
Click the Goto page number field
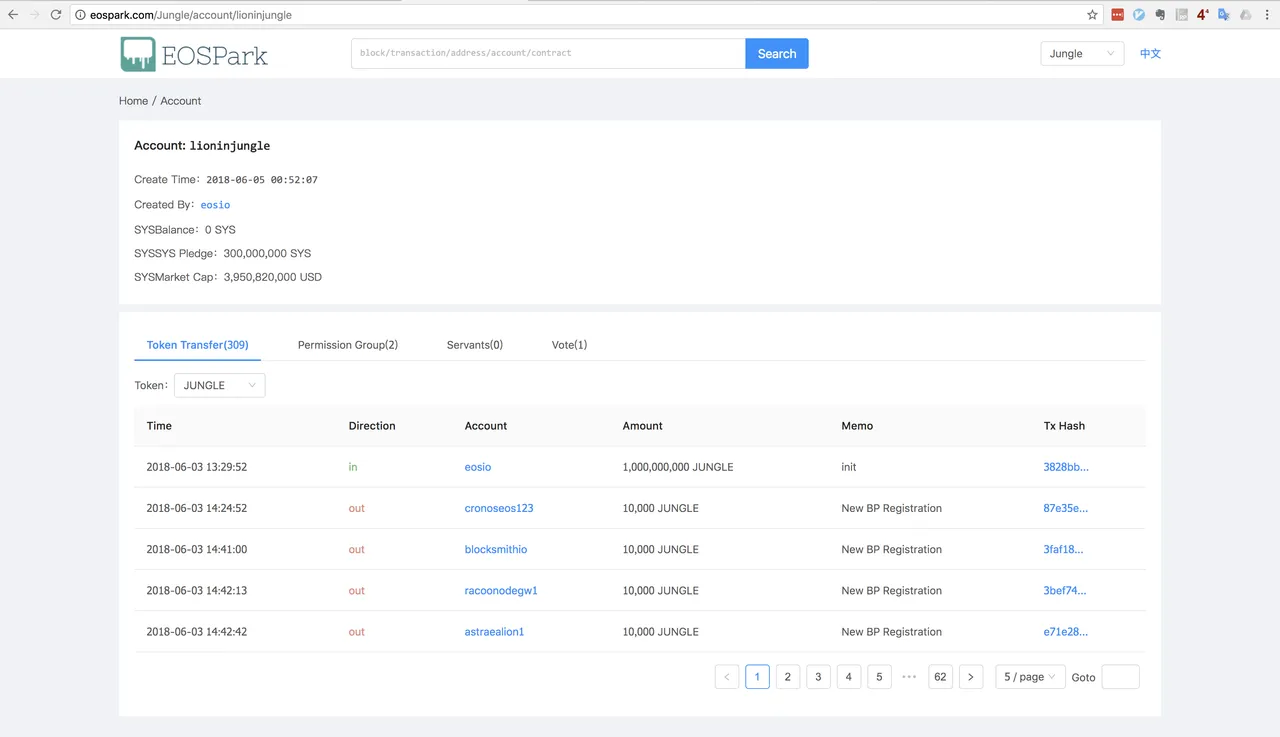(x=1120, y=677)
